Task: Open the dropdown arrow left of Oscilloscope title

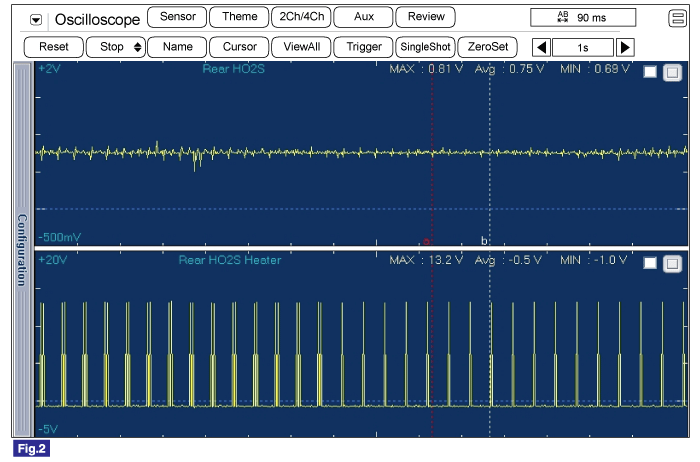Action: pos(37,19)
